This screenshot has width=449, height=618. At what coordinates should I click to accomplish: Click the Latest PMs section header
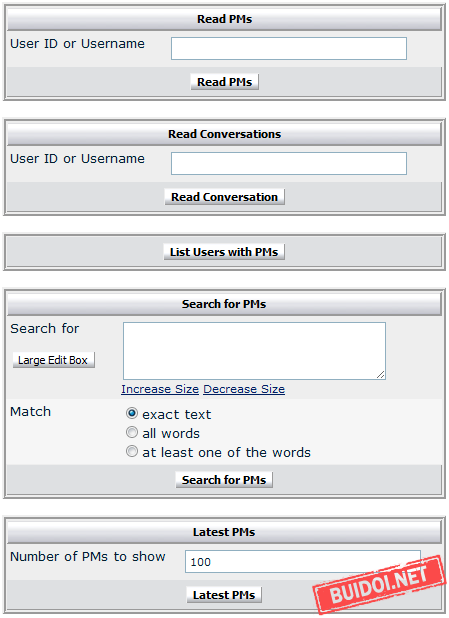click(224, 532)
